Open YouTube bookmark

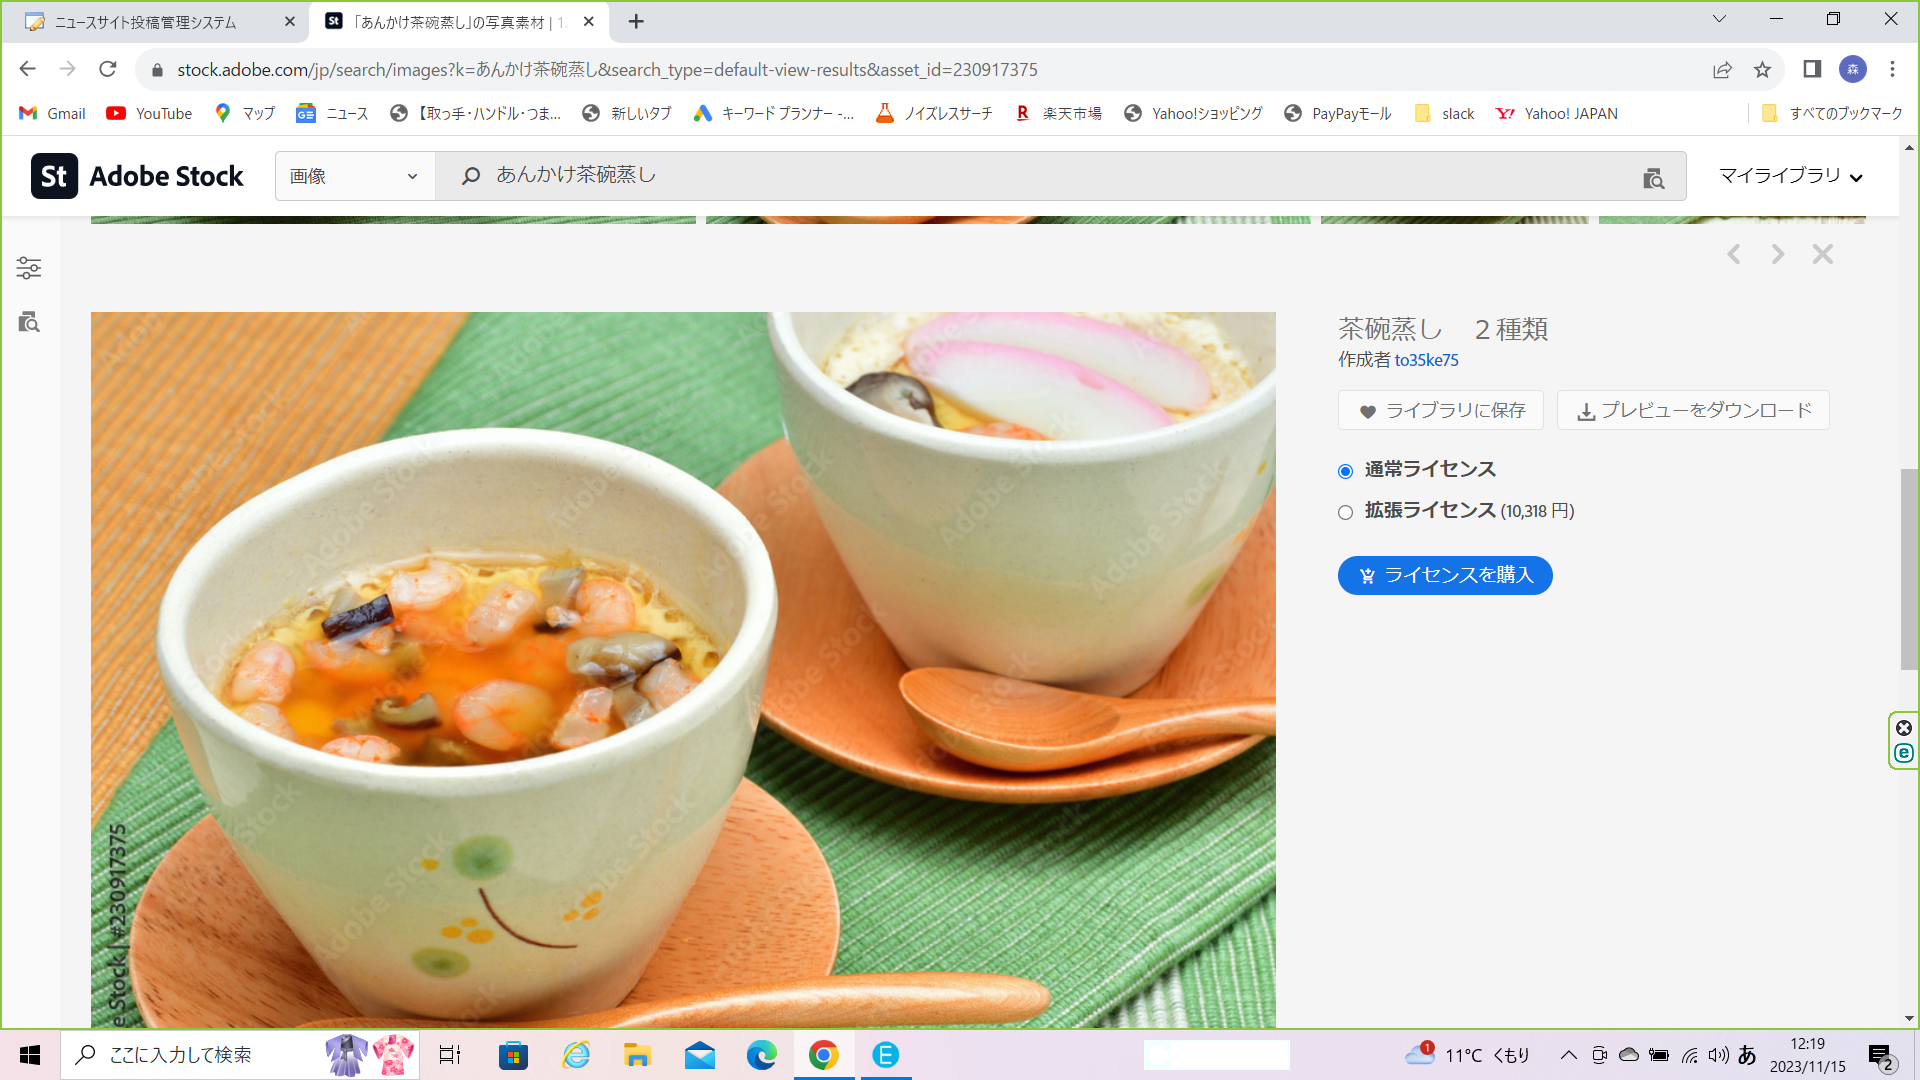tap(150, 113)
